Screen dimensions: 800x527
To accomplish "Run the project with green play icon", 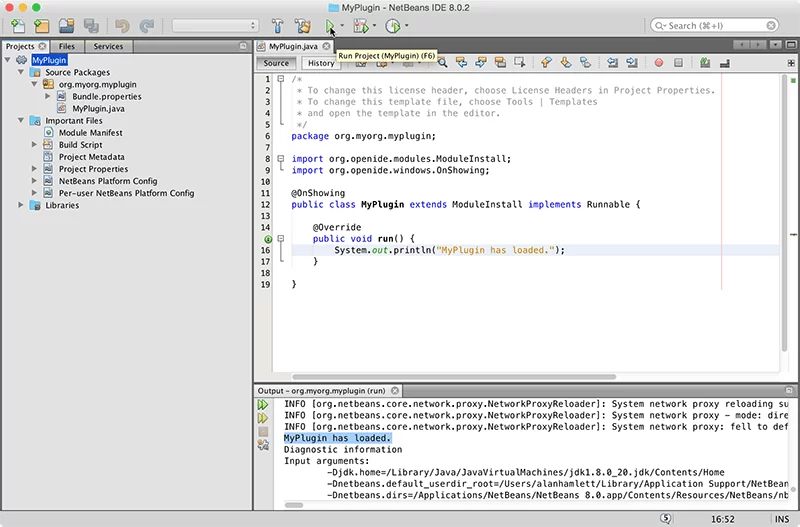I will (x=330, y=26).
